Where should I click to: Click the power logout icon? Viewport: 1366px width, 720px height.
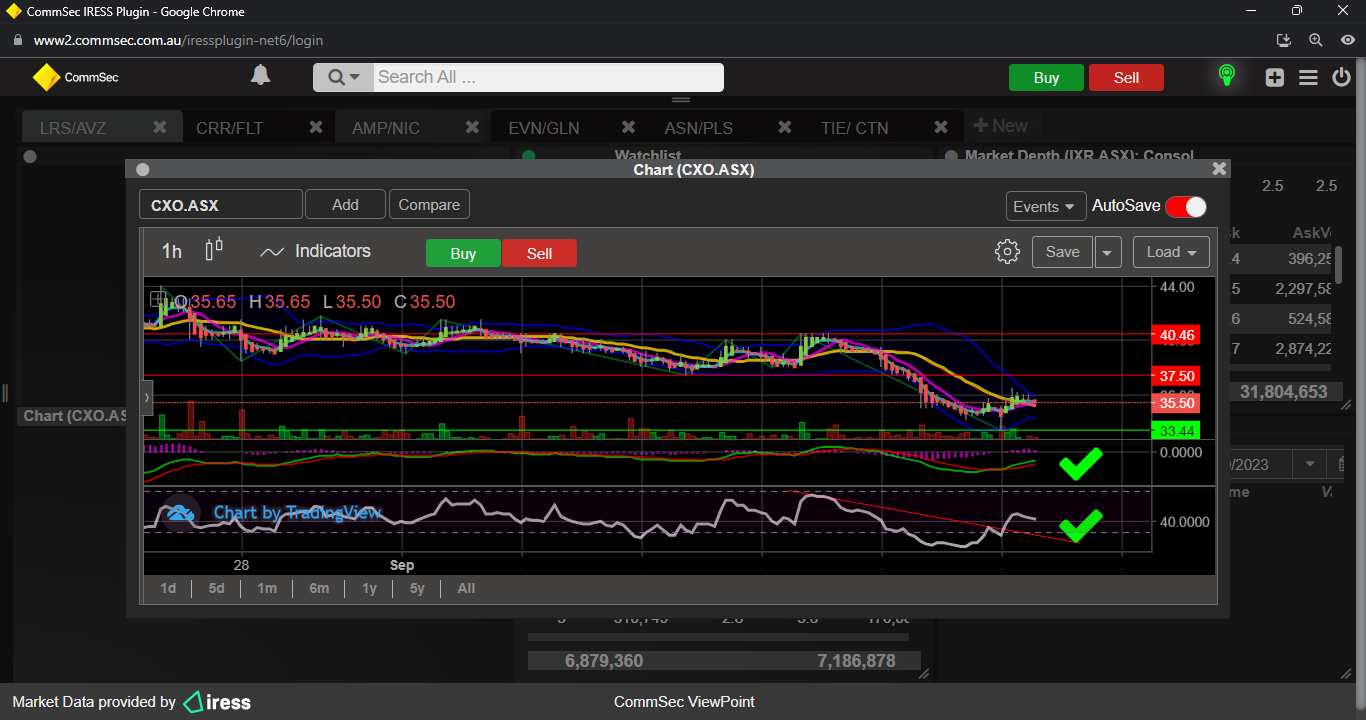click(1342, 77)
